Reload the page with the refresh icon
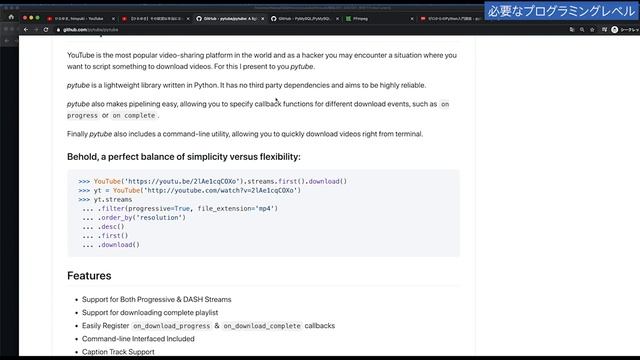 [46, 30]
